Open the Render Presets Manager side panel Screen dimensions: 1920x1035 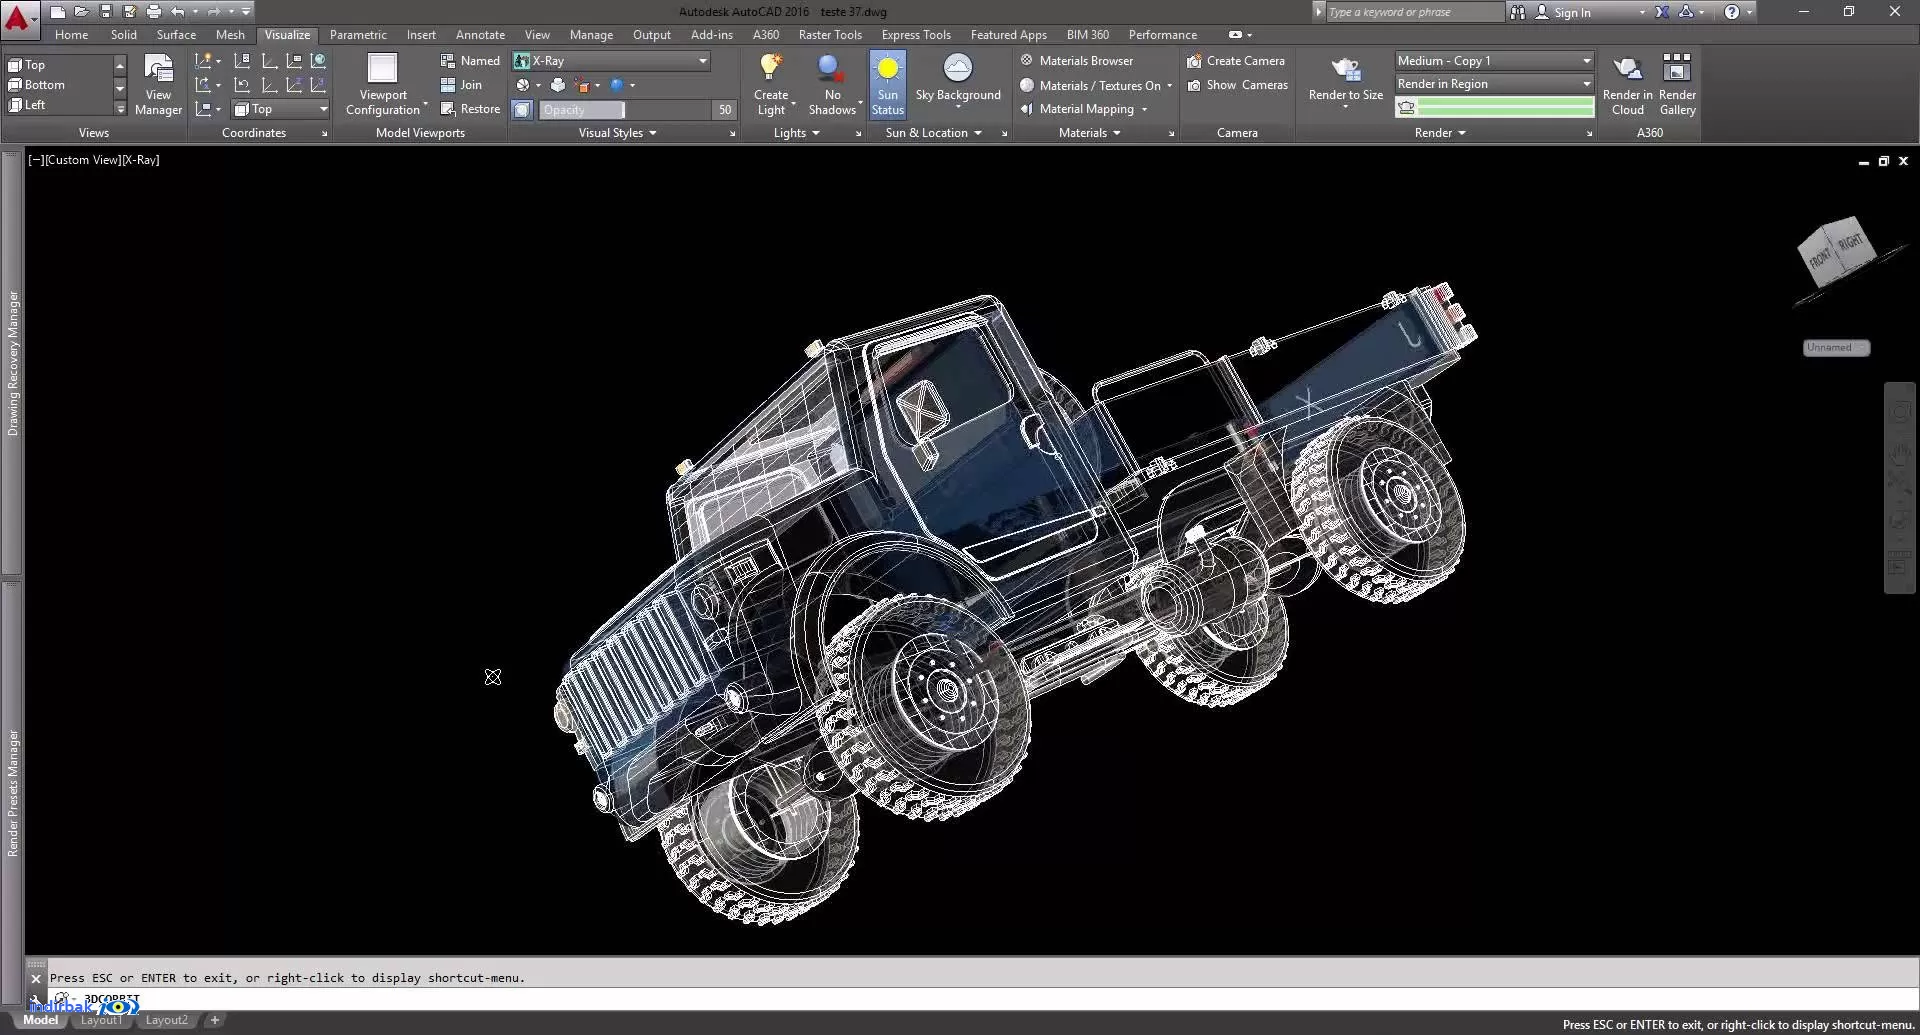pos(12,793)
